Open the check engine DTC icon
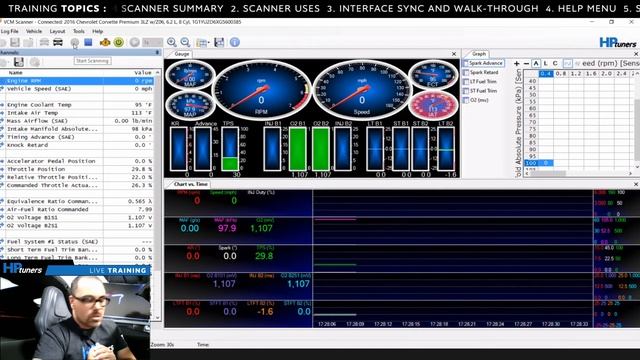Viewport: 640px width, 360px height. click(x=105, y=42)
